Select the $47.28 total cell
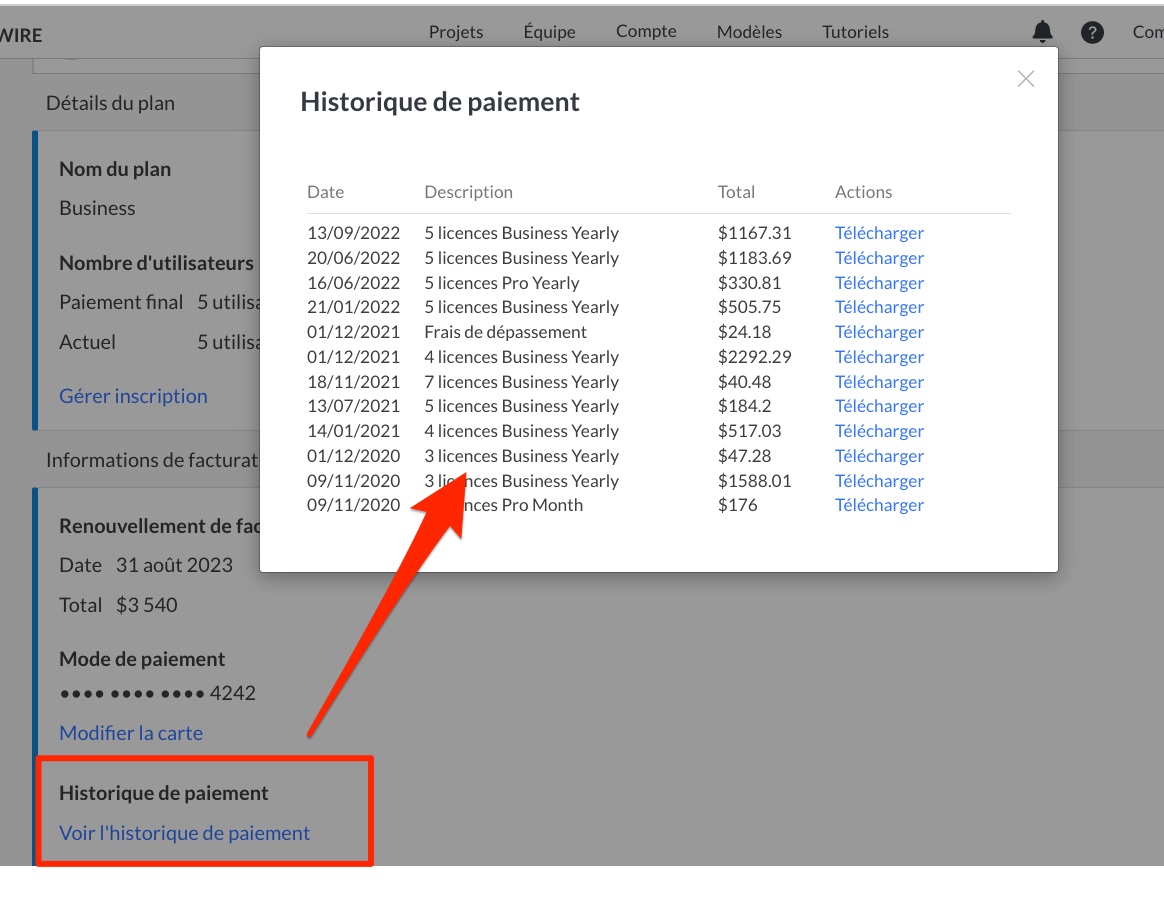The height and width of the screenshot is (908, 1164). click(x=744, y=456)
